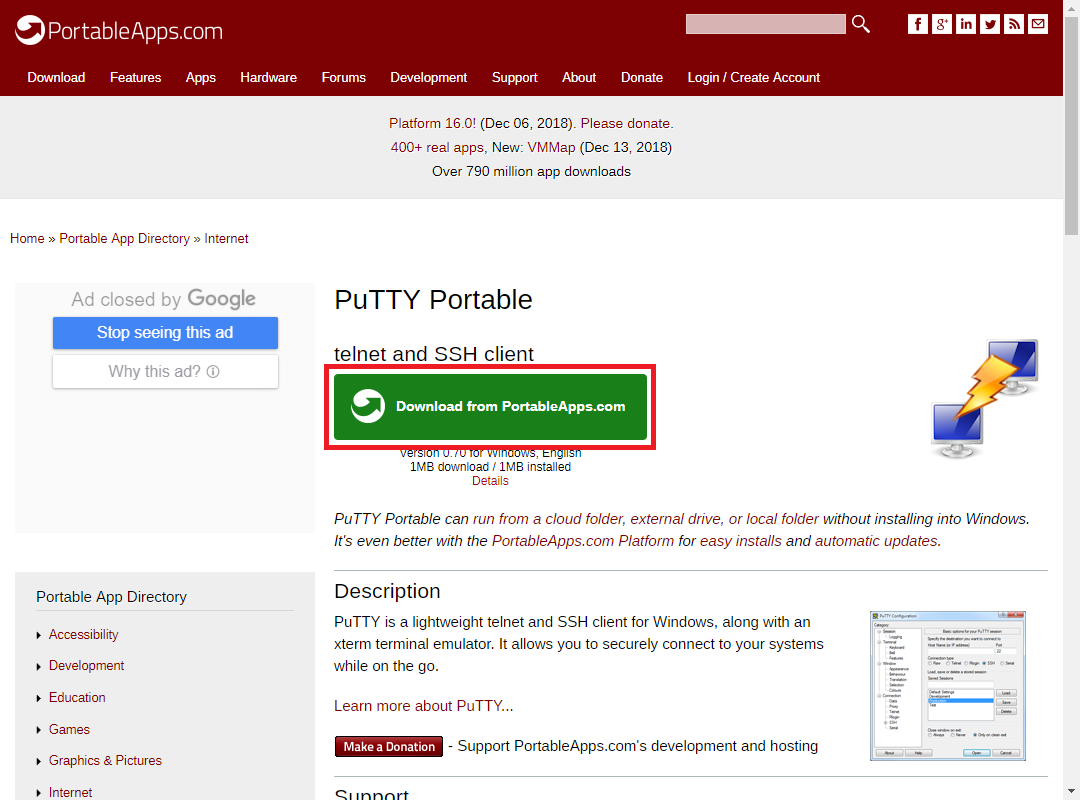Open the Hardware menu

click(x=269, y=77)
